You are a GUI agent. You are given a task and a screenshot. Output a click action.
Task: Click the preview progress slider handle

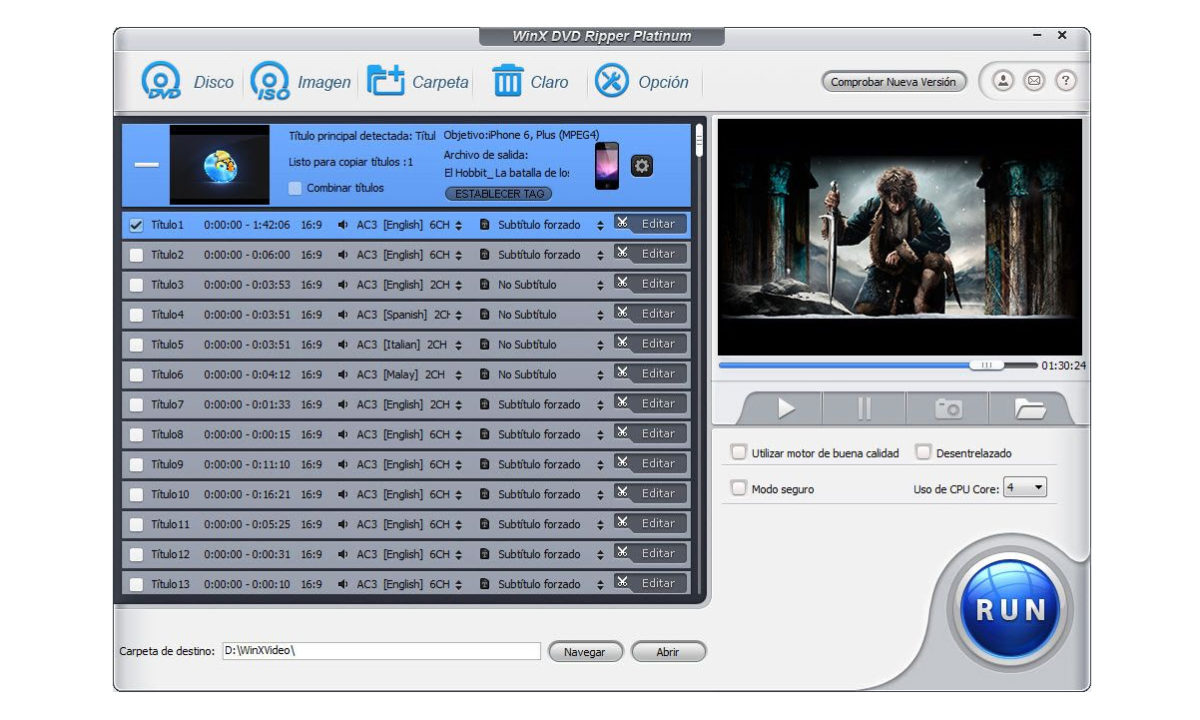[x=986, y=366]
